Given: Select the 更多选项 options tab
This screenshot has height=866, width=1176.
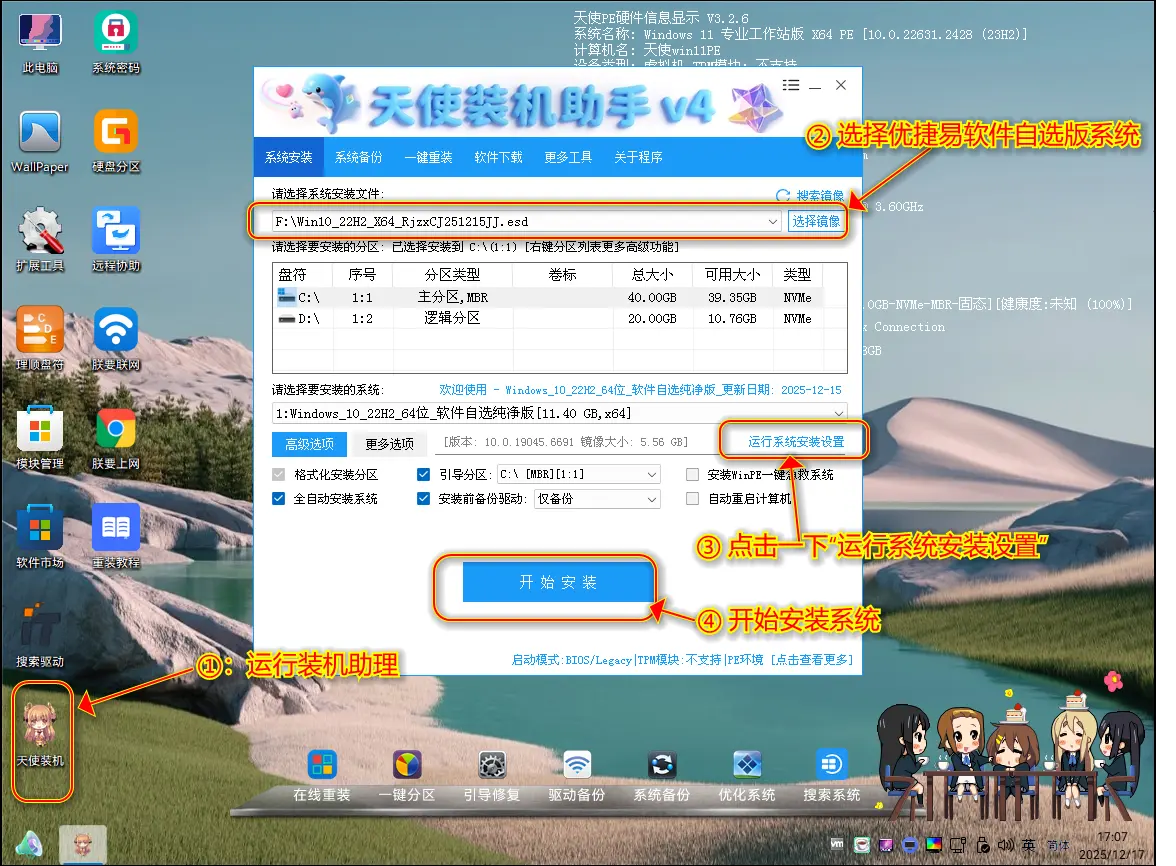Looking at the screenshot, I should click(x=389, y=445).
